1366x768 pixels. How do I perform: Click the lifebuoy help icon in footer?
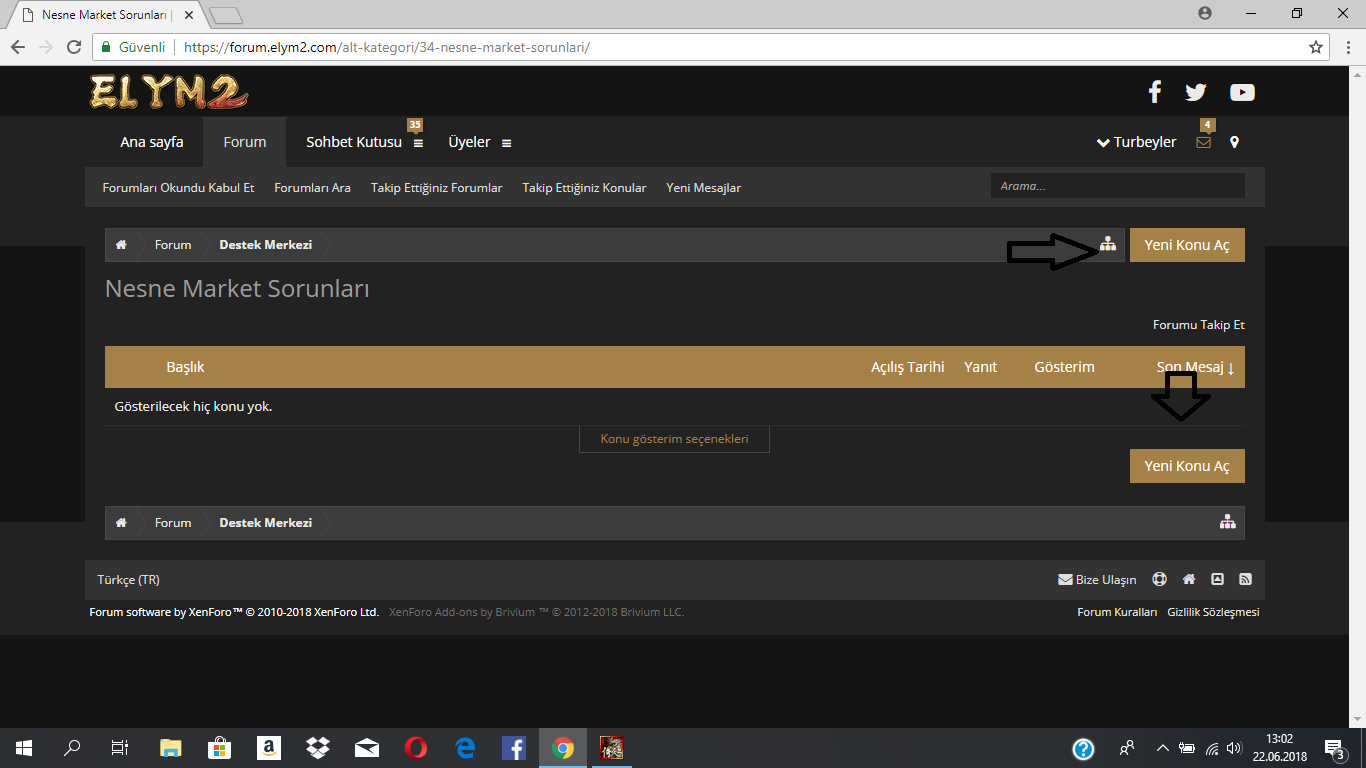point(1159,579)
